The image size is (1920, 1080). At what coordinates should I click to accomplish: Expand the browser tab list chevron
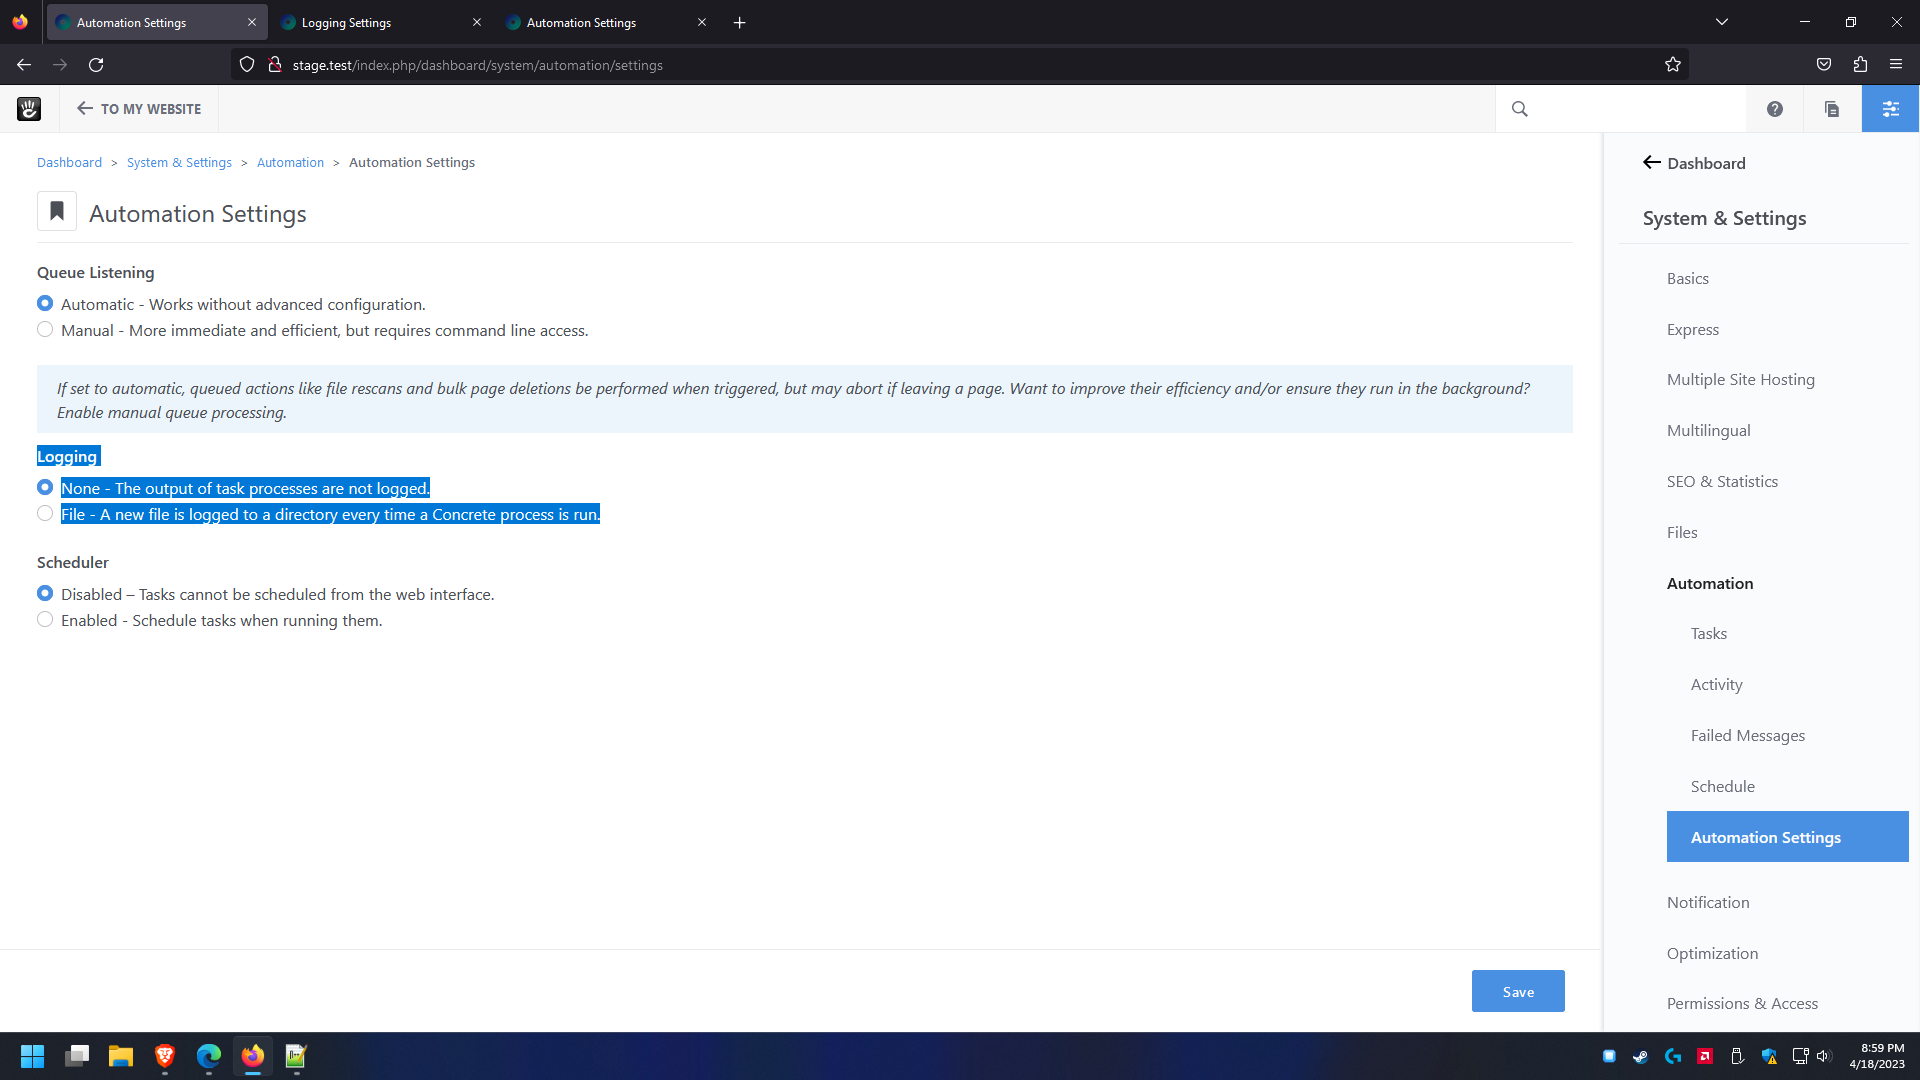(x=1722, y=21)
